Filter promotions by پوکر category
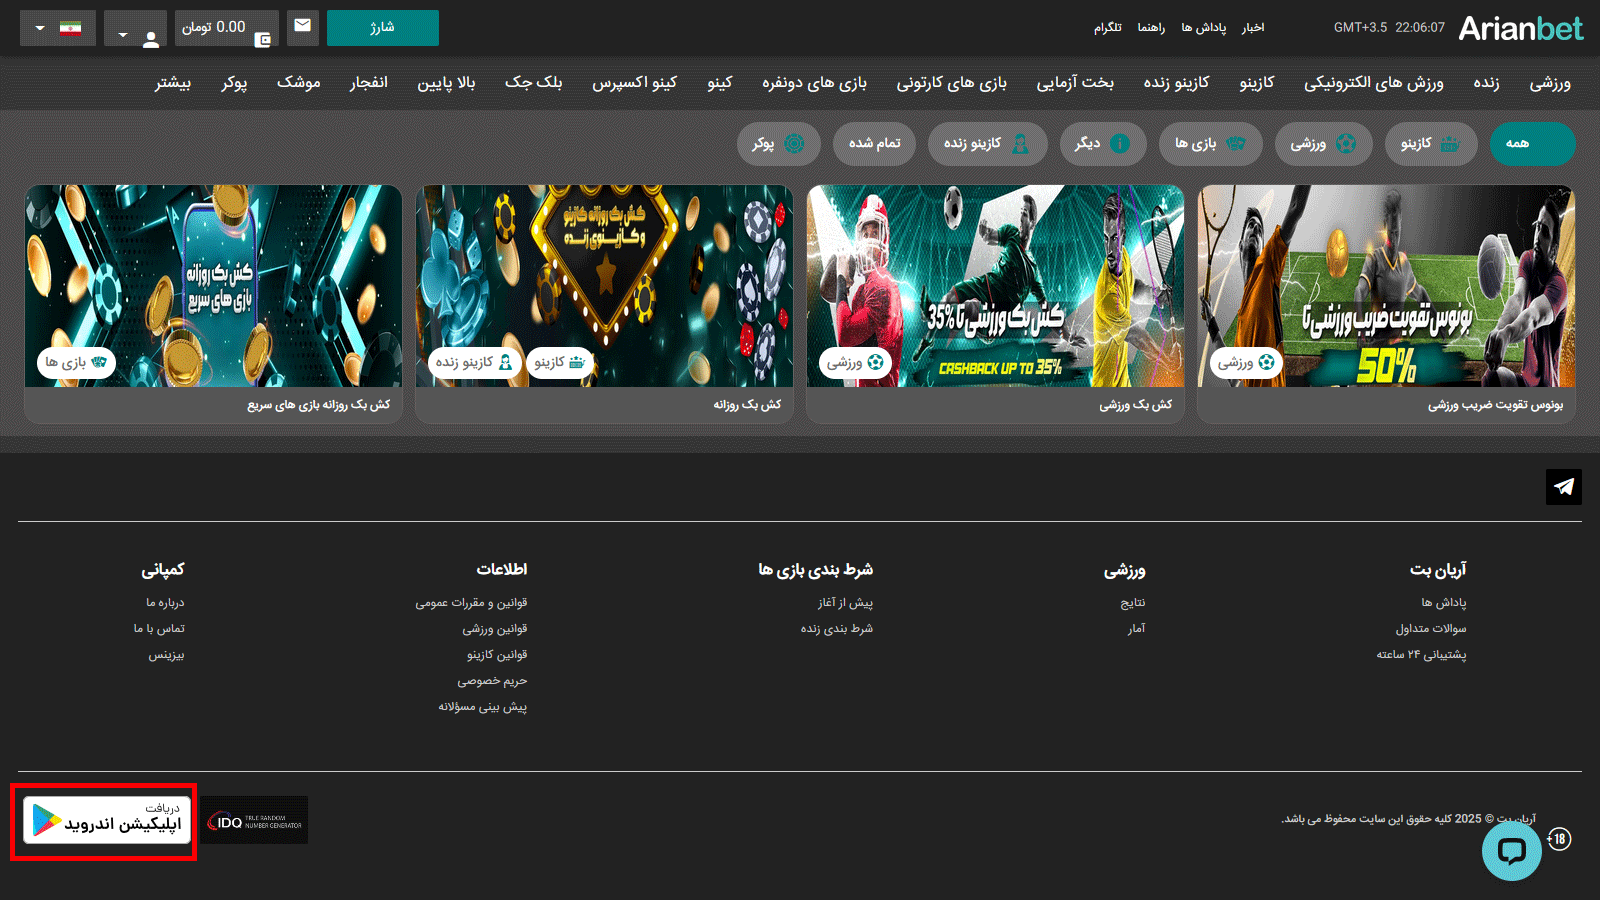1600x900 pixels. 778,144
